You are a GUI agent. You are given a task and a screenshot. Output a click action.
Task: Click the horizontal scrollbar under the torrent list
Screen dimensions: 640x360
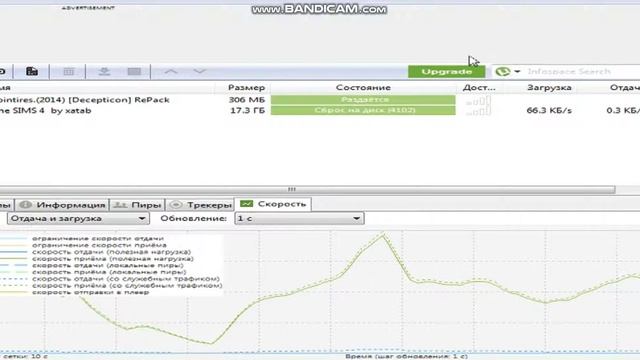tap(307, 189)
